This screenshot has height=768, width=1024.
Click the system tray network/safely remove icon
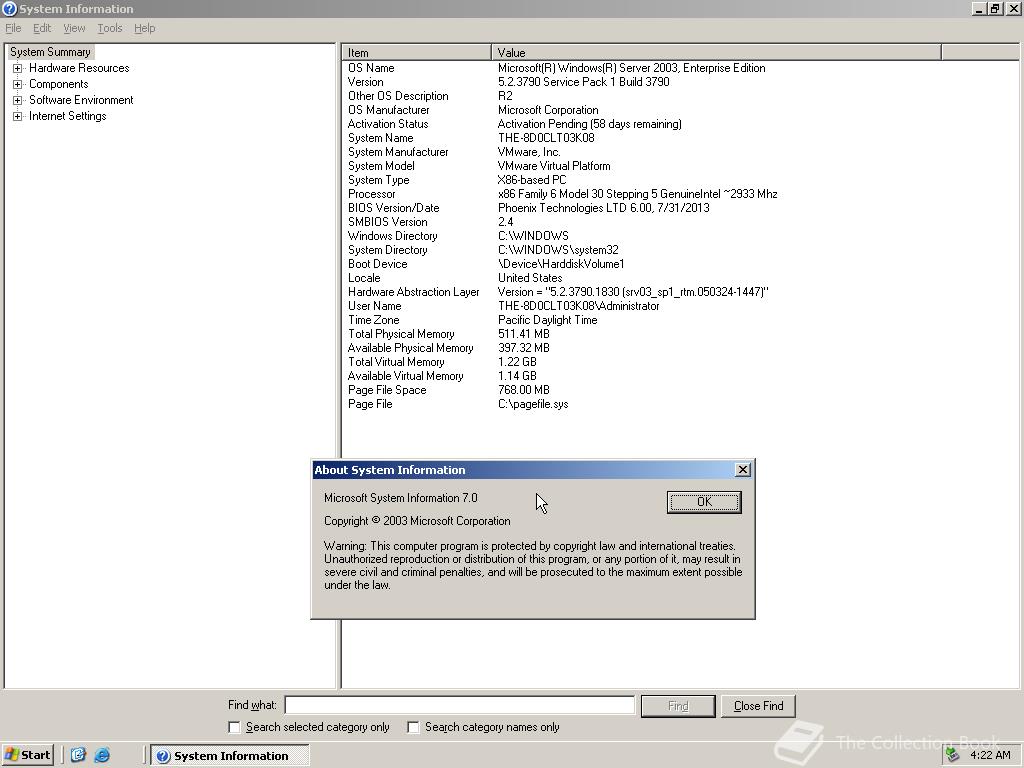[952, 755]
